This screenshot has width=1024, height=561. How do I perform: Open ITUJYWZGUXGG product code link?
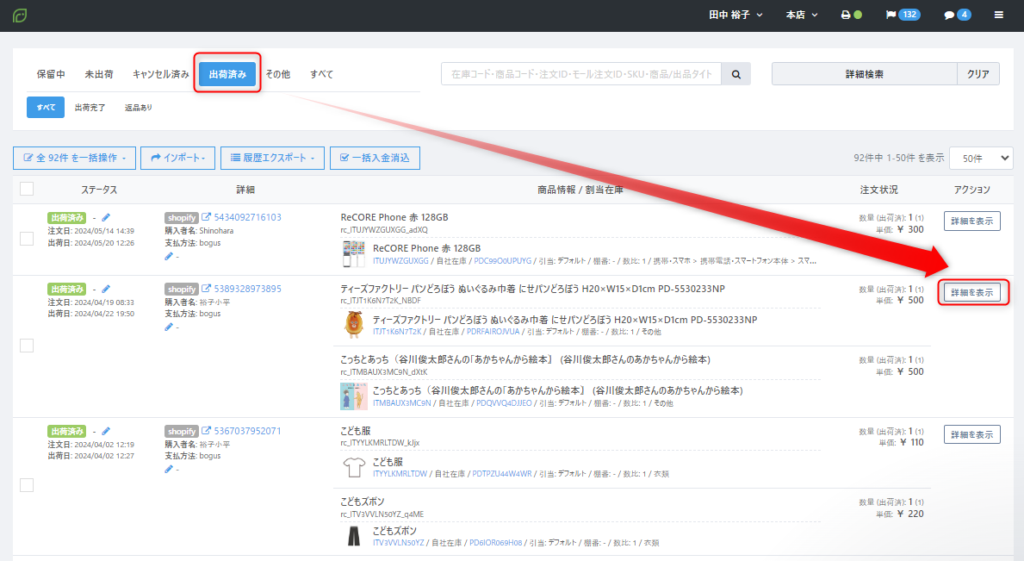tap(400, 261)
